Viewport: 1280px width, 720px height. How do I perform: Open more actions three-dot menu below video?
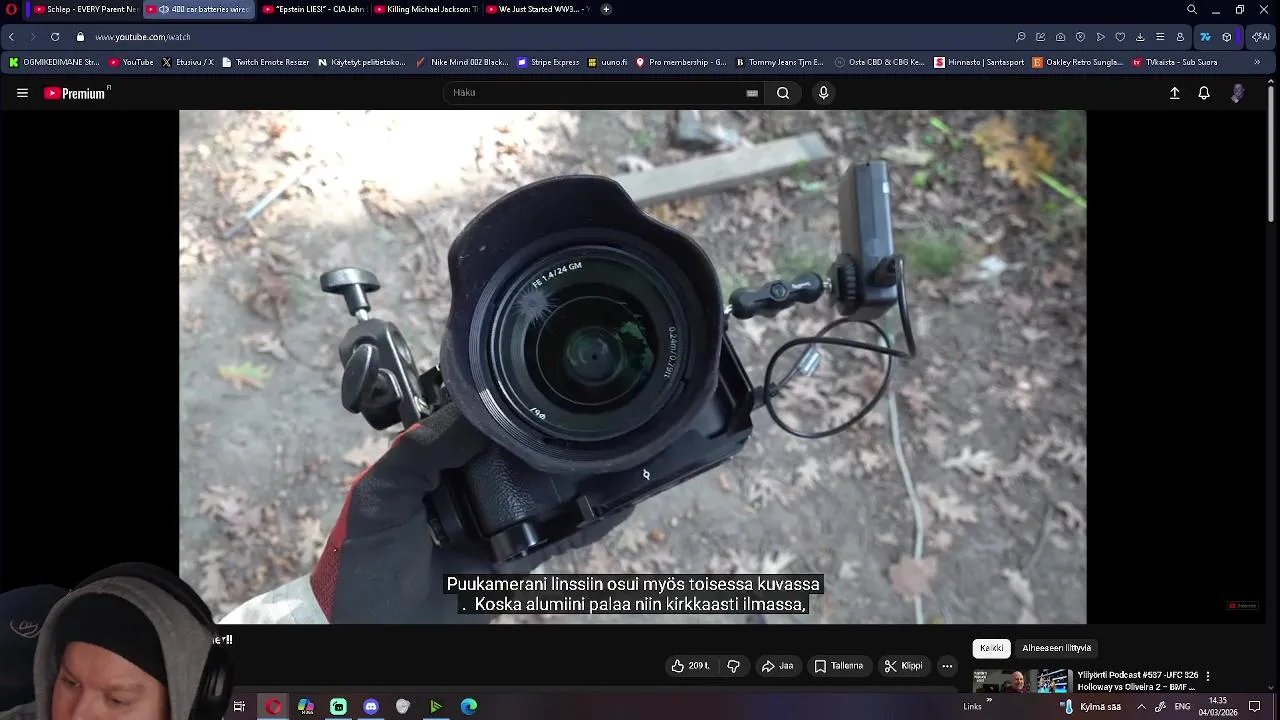(947, 666)
